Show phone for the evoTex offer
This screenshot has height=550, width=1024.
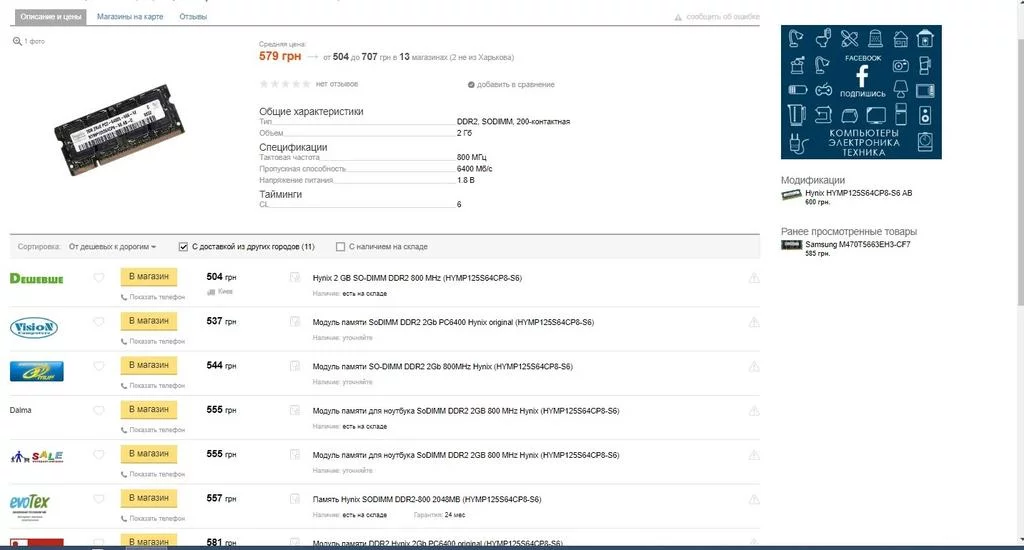tap(153, 519)
